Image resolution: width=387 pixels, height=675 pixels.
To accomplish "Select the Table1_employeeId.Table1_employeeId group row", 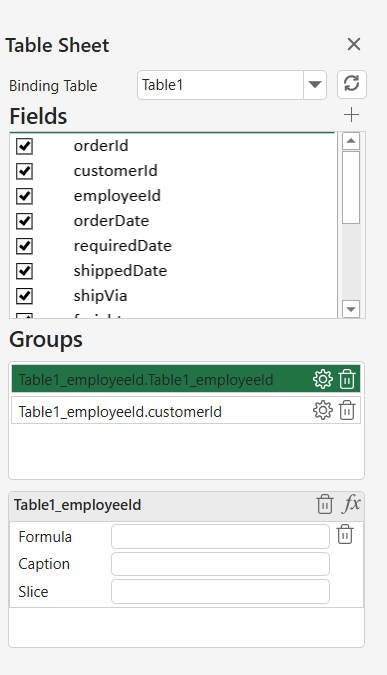I will point(186,379).
